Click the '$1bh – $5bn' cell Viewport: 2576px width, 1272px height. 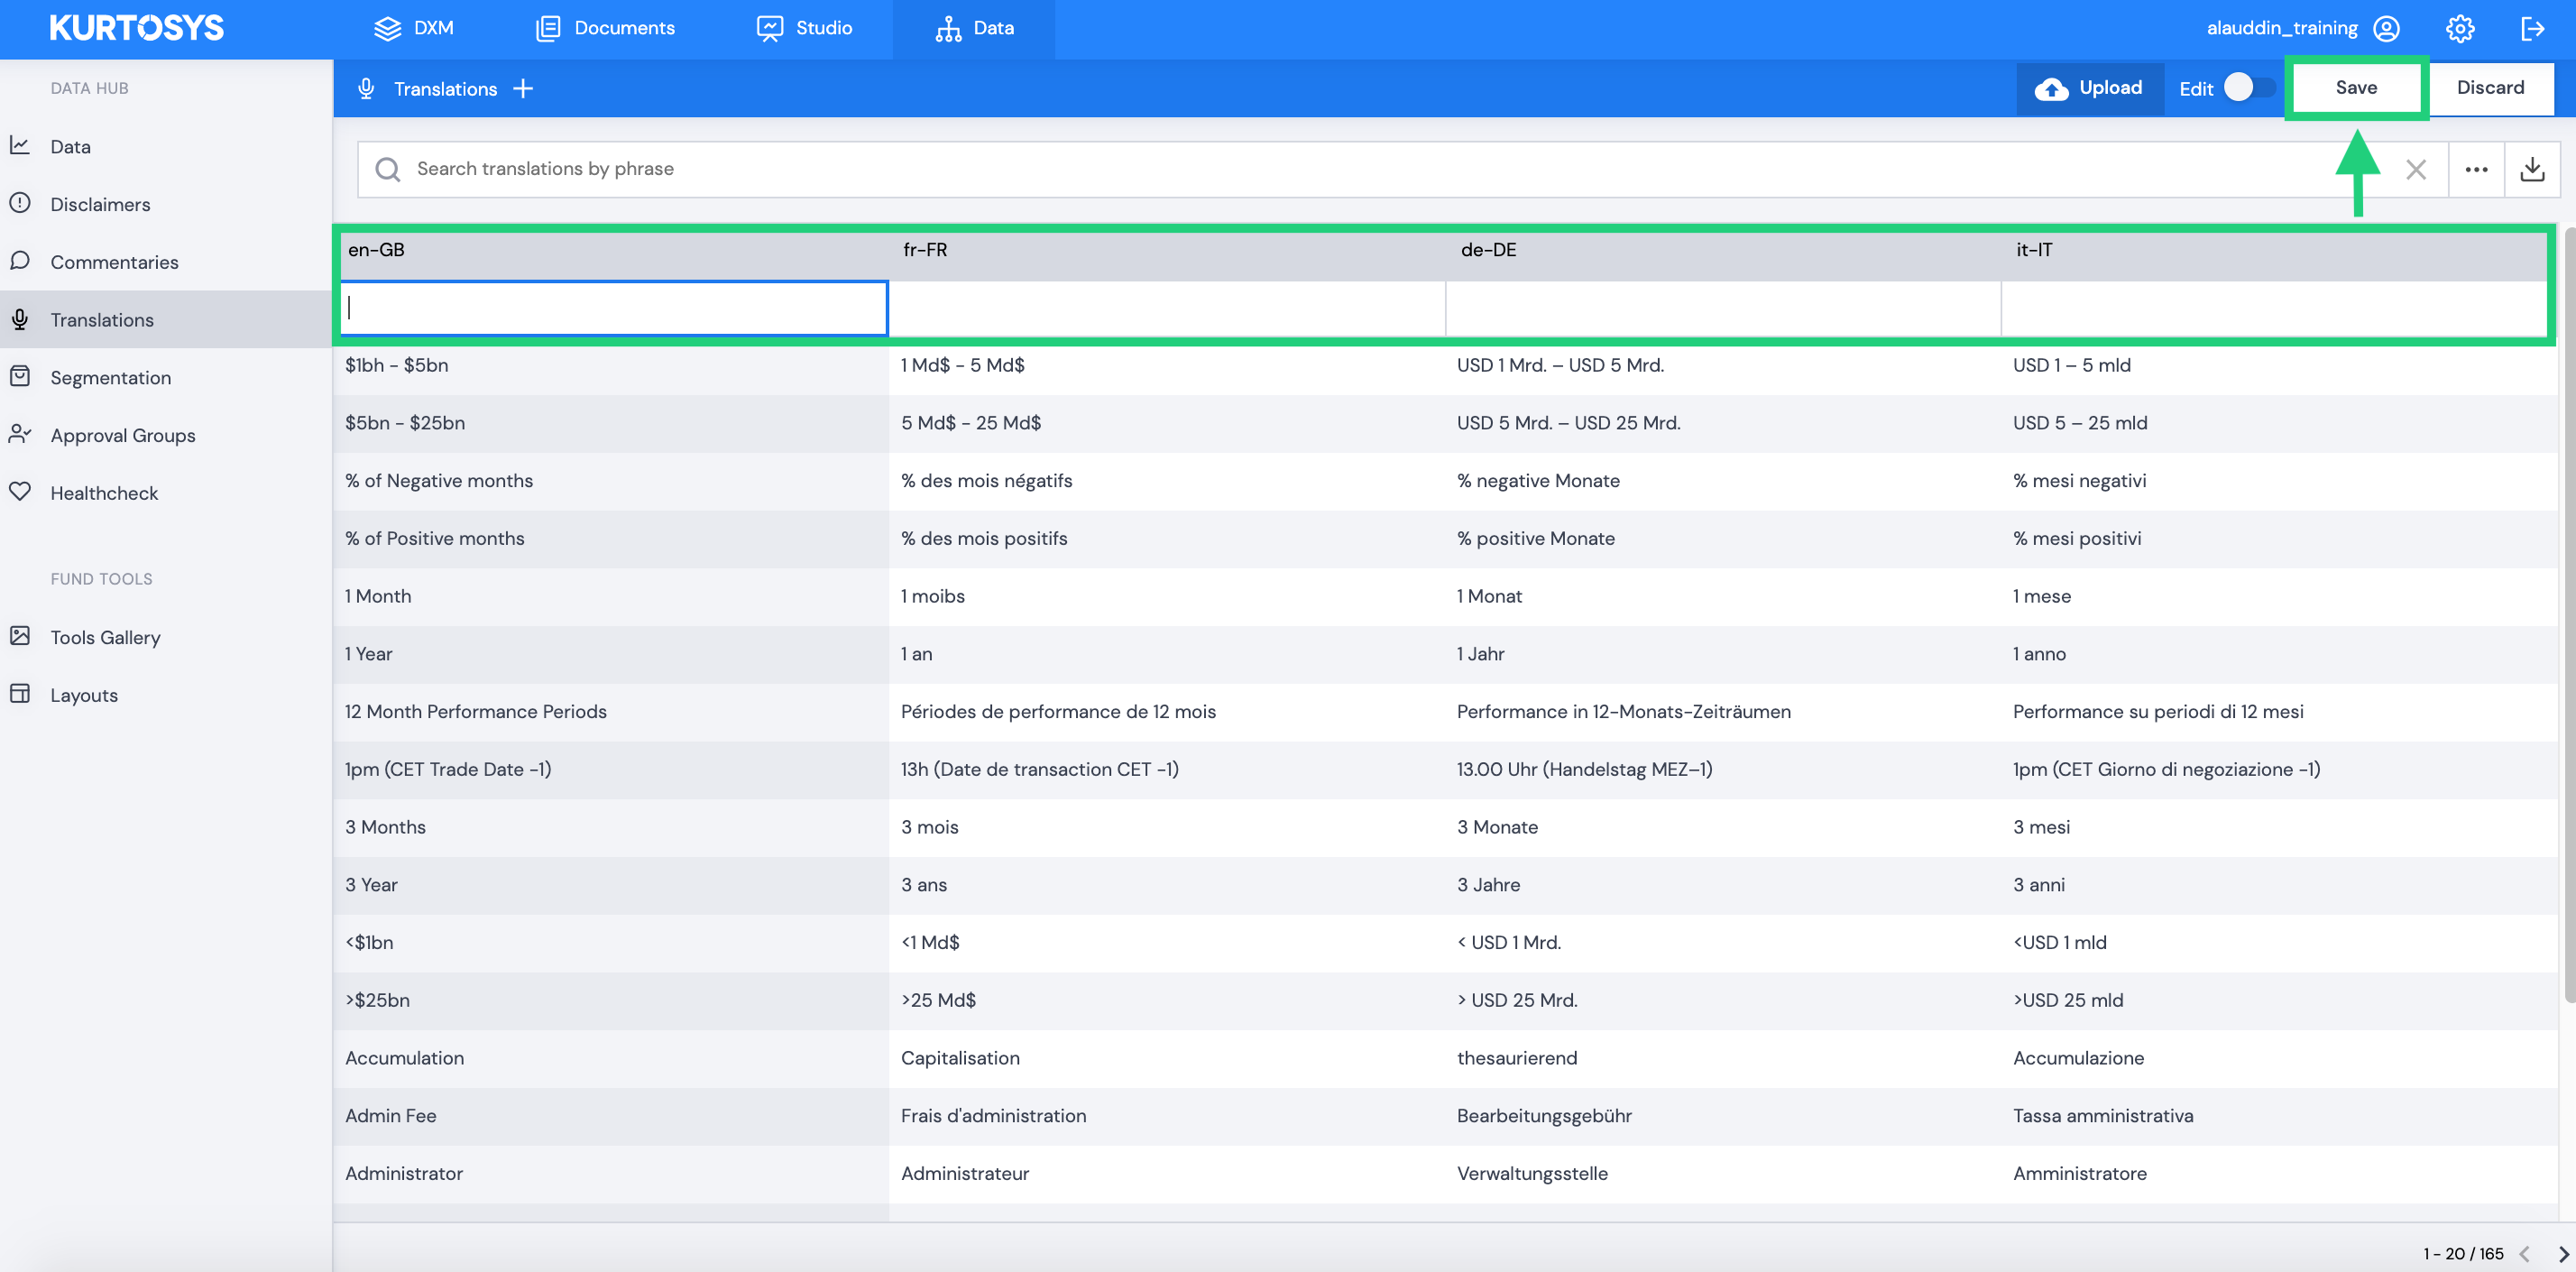pos(611,366)
